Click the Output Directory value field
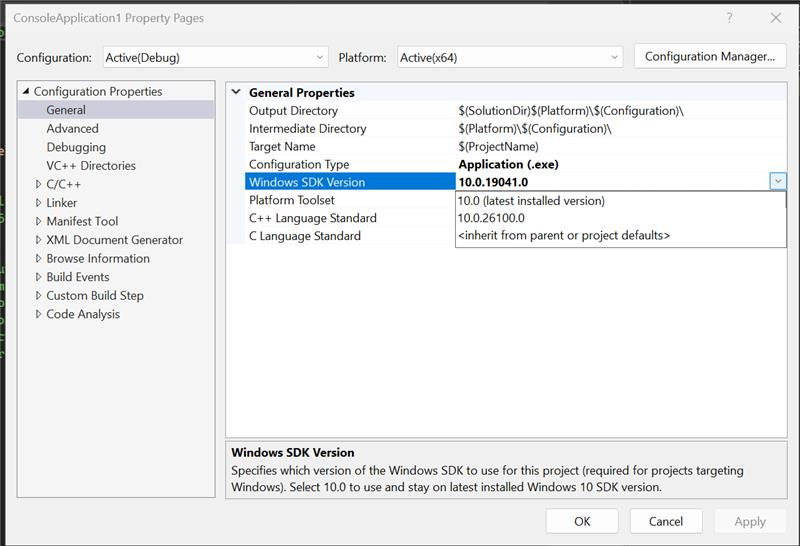Image resolution: width=800 pixels, height=546 pixels. [620, 111]
